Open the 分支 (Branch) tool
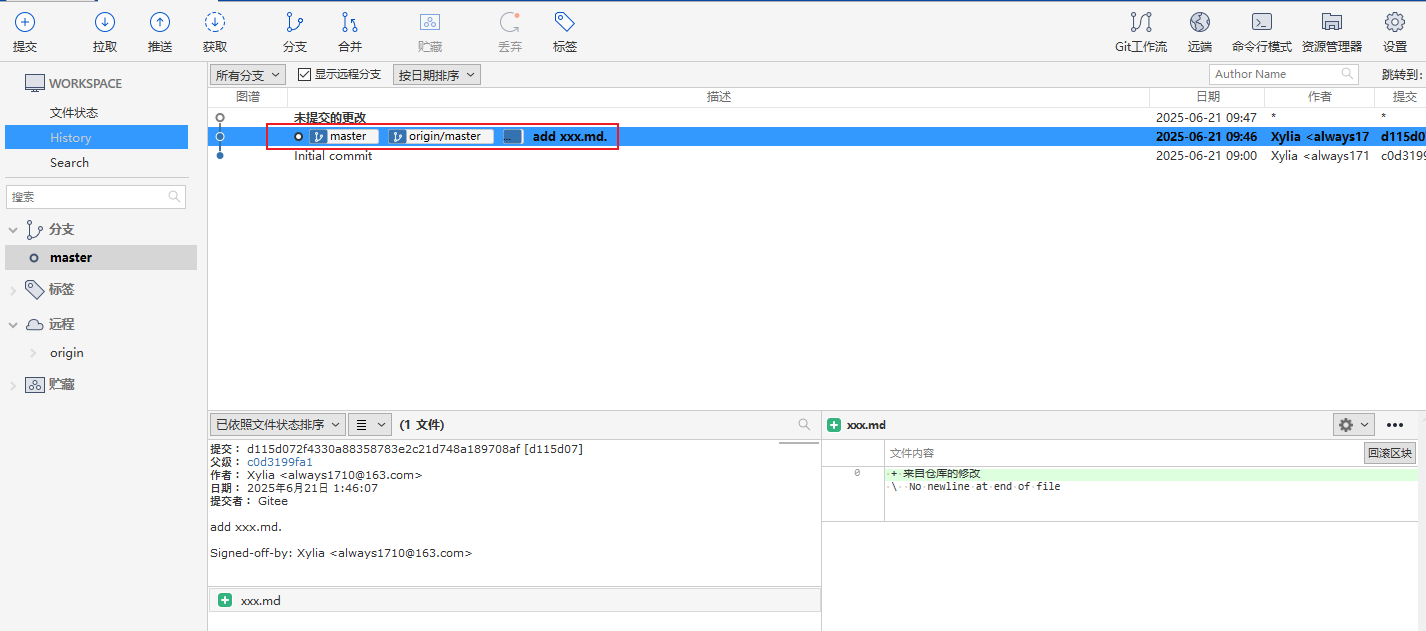The height and width of the screenshot is (631, 1426). pyautogui.click(x=294, y=23)
